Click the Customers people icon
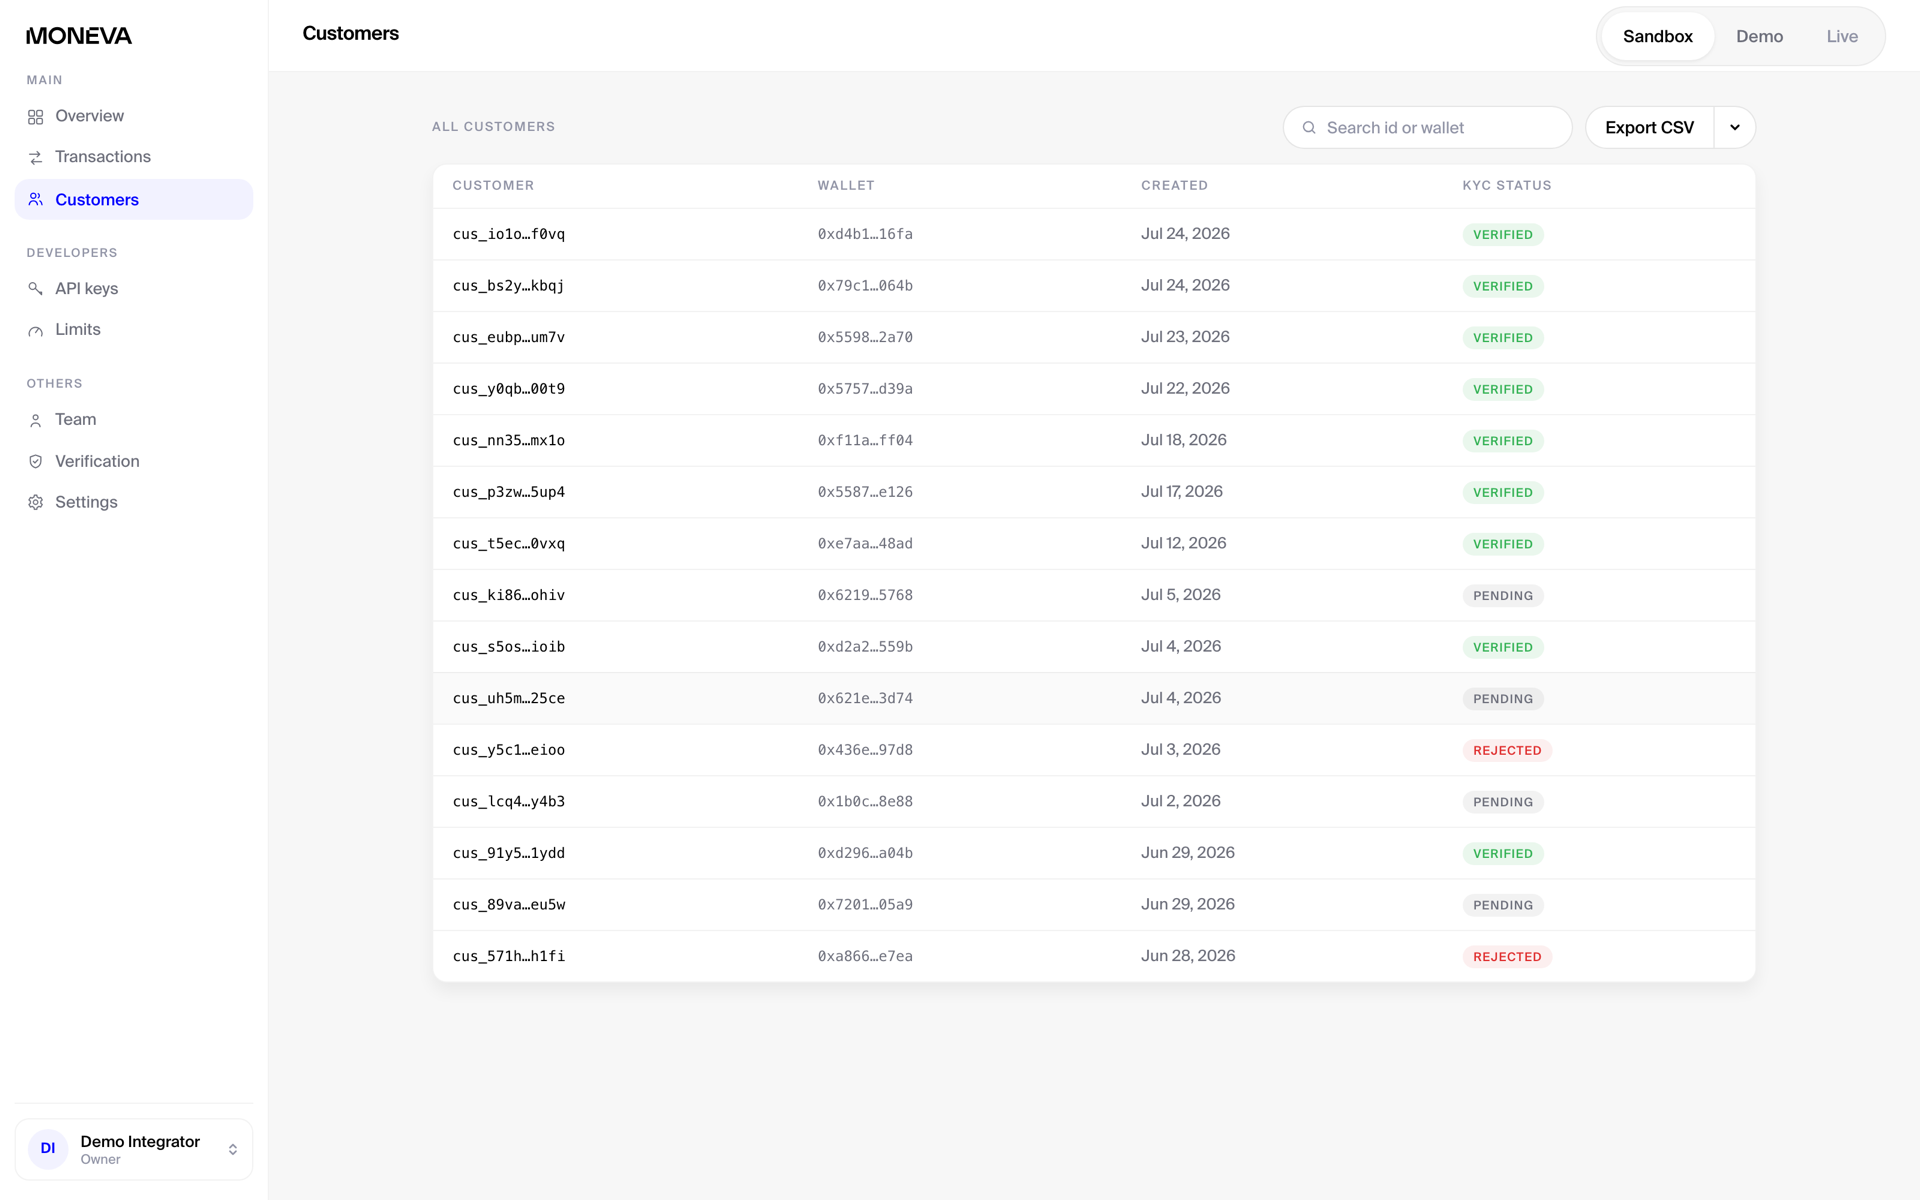The height and width of the screenshot is (1200, 1920). point(36,200)
